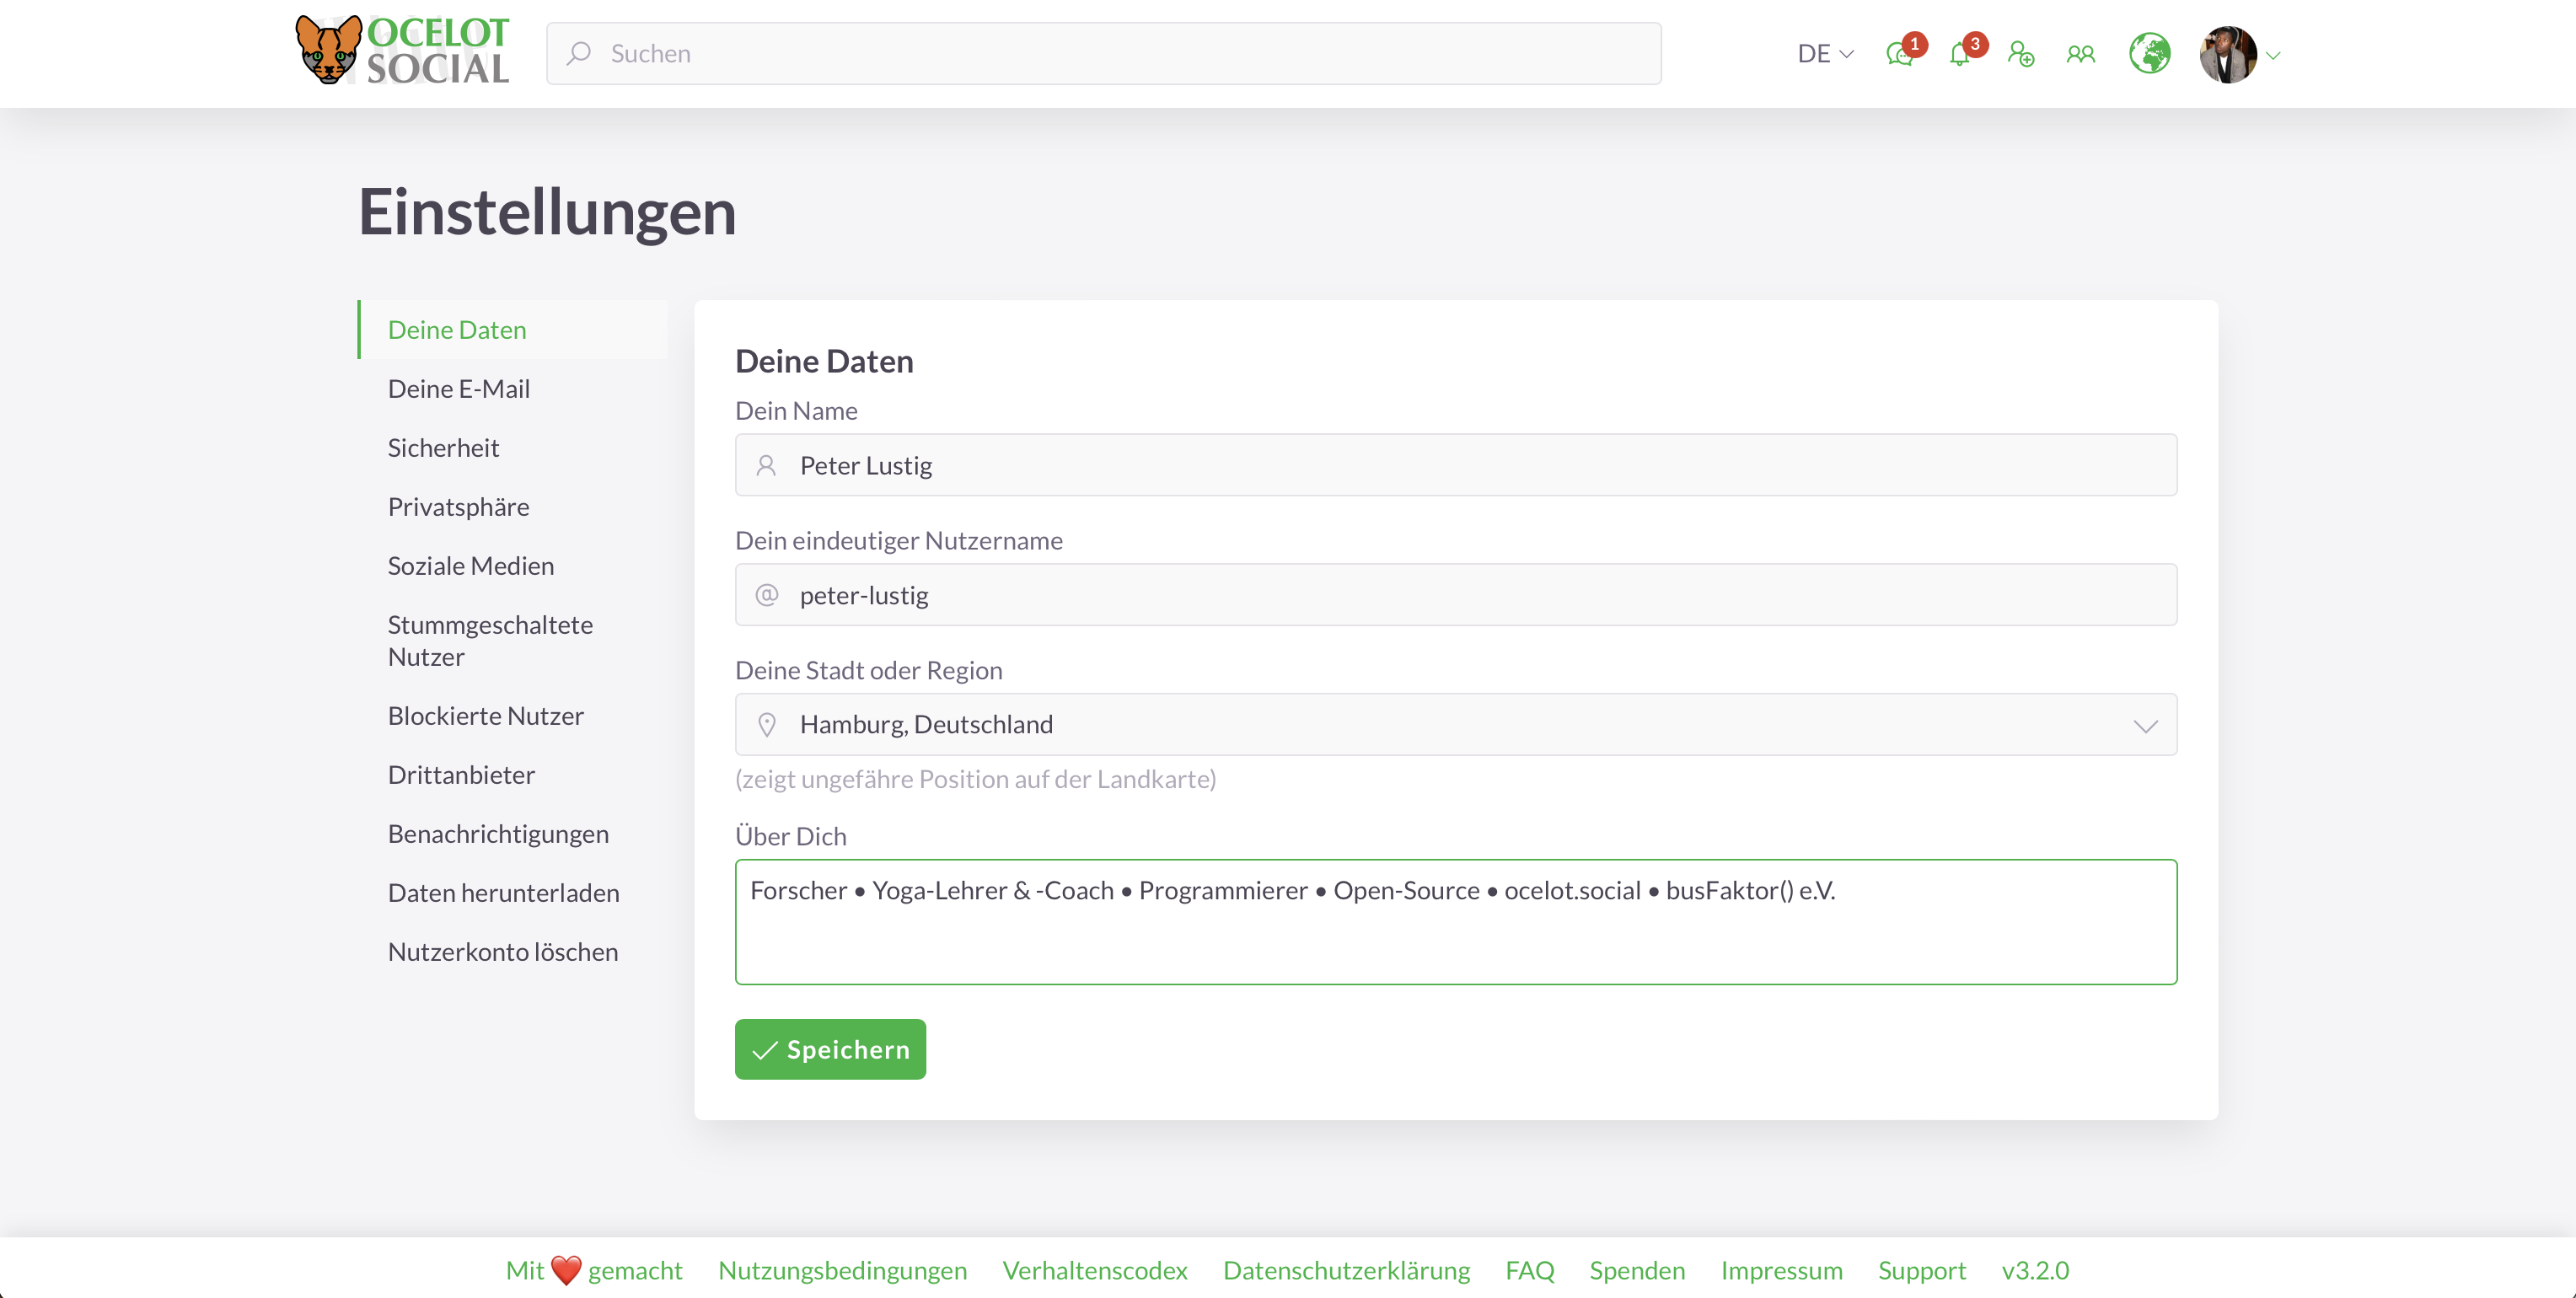Click the location pin in city field

click(x=767, y=724)
